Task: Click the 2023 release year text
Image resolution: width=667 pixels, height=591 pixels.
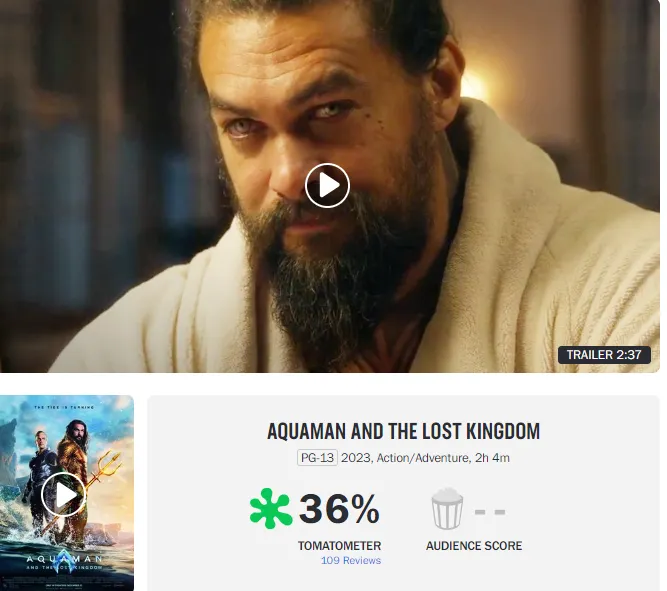Action: coord(356,458)
